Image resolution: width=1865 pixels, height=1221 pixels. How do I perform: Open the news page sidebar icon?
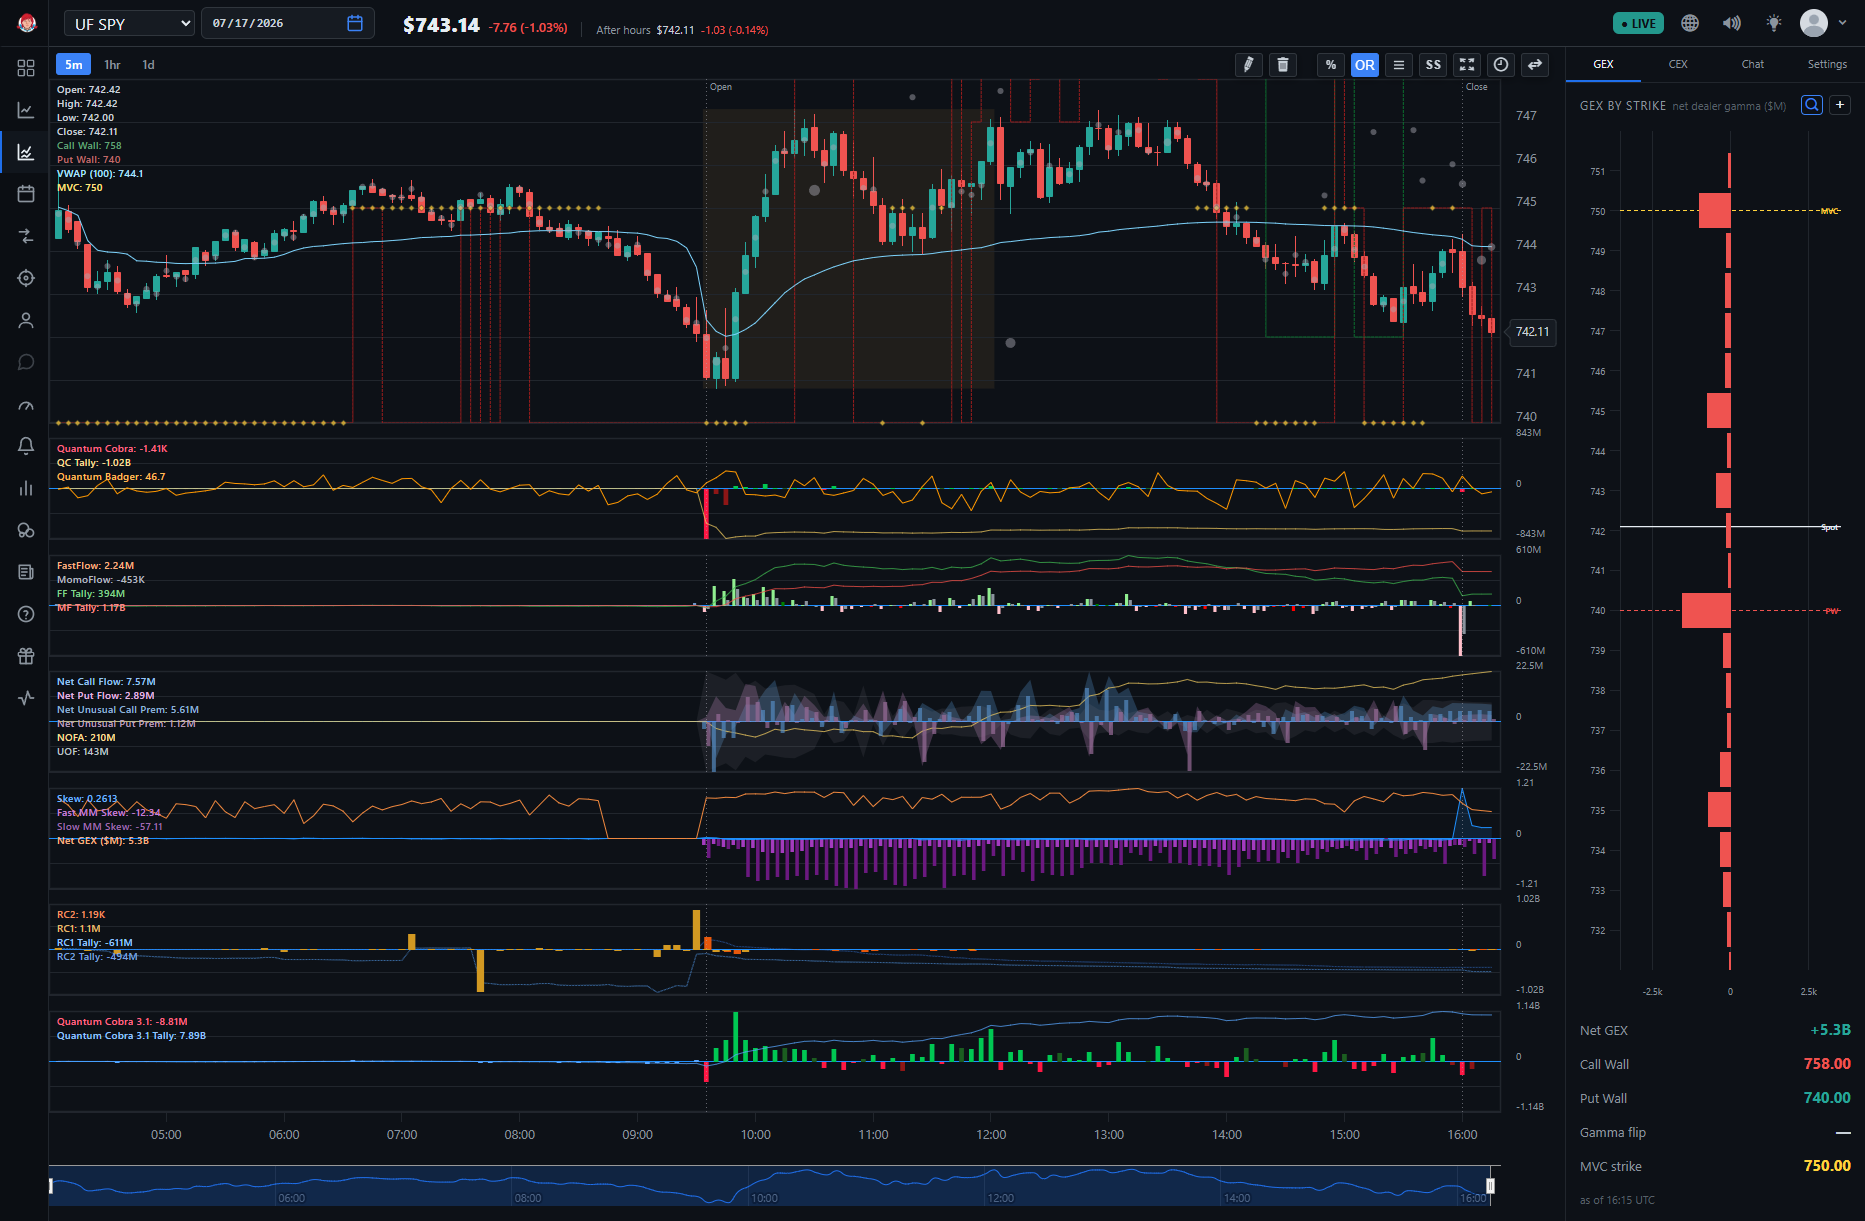click(x=26, y=572)
